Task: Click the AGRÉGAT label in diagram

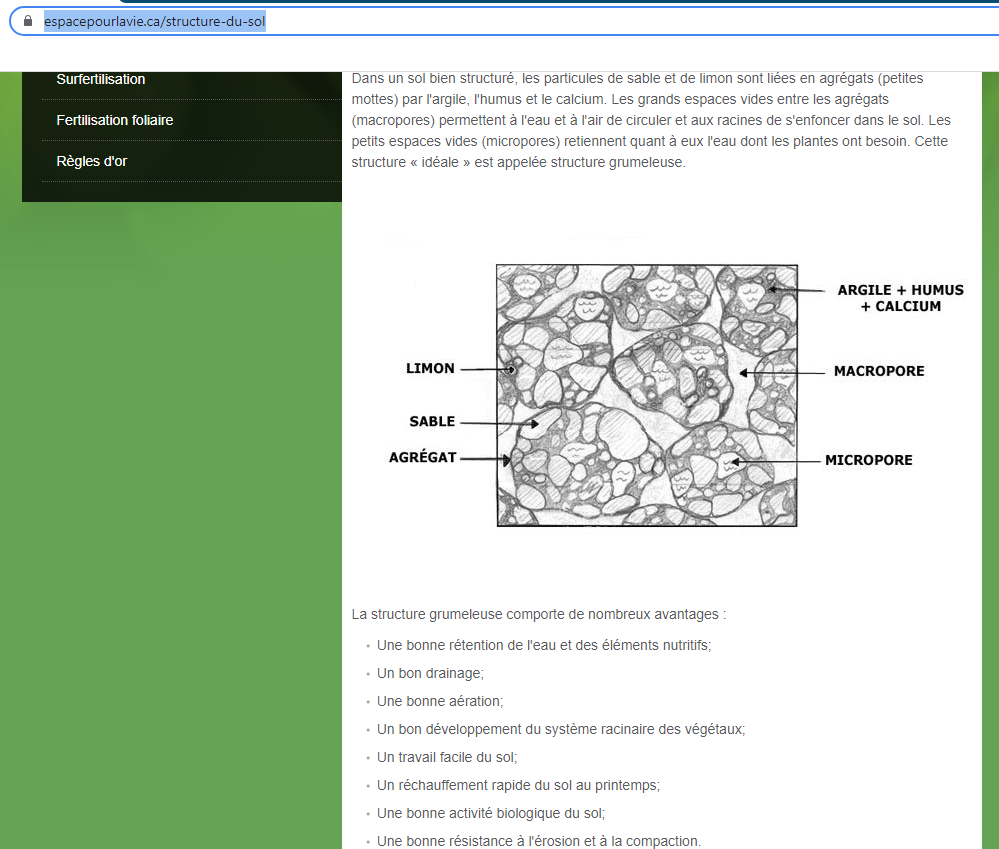Action: [x=422, y=457]
